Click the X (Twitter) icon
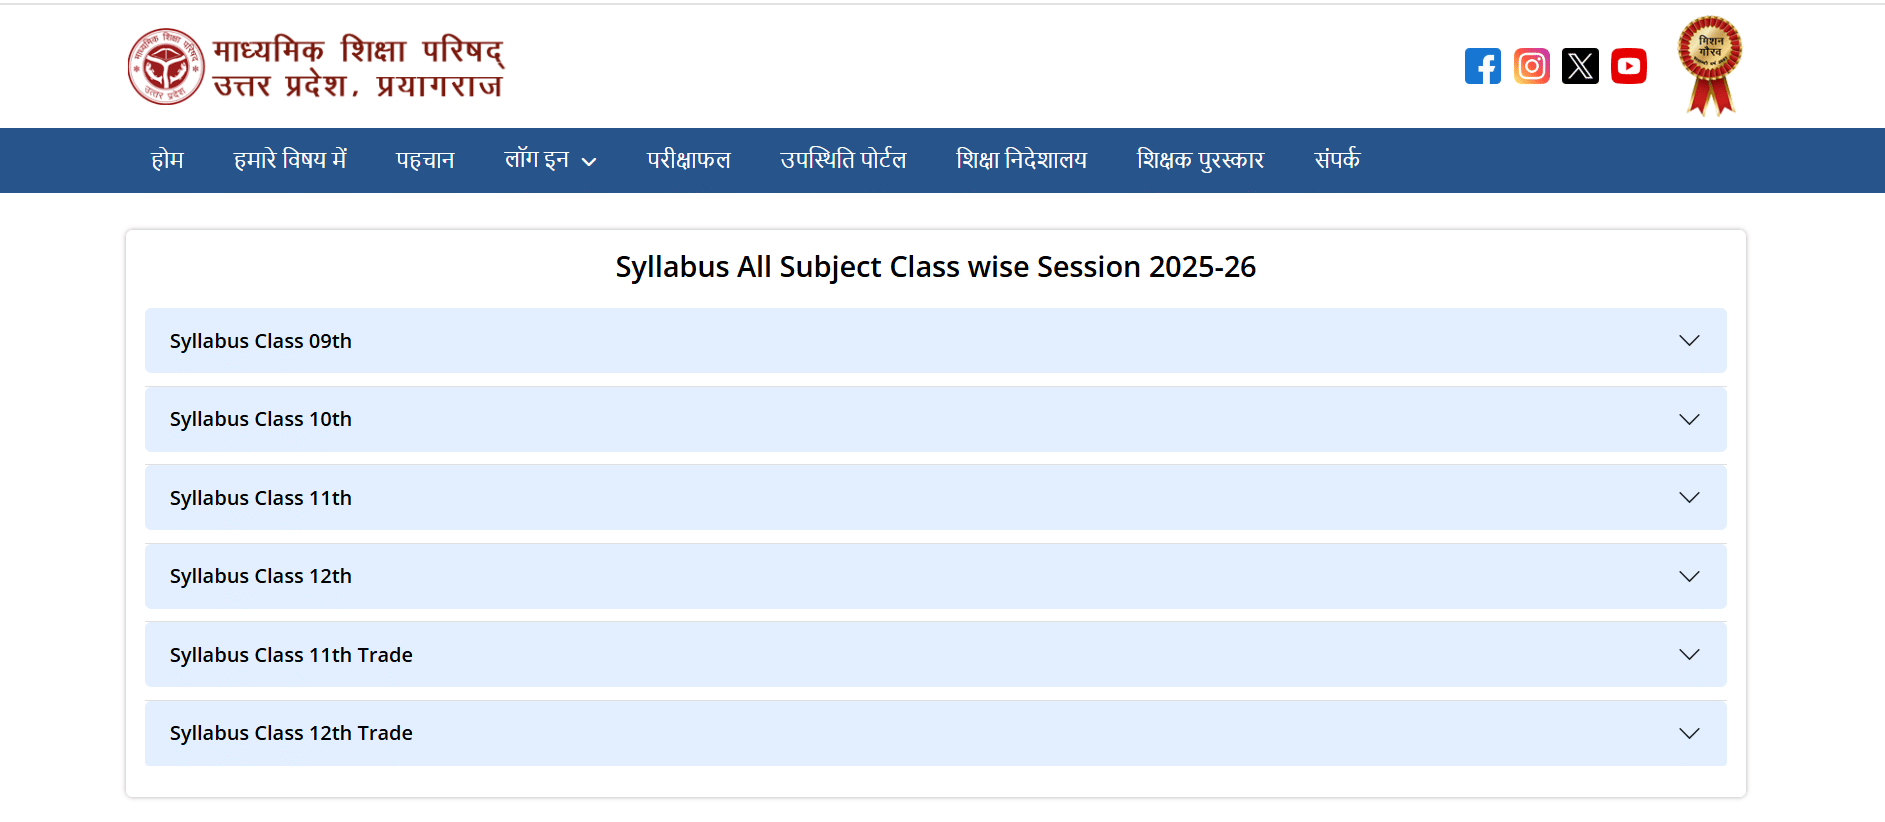The width and height of the screenshot is (1885, 822). 1580,66
